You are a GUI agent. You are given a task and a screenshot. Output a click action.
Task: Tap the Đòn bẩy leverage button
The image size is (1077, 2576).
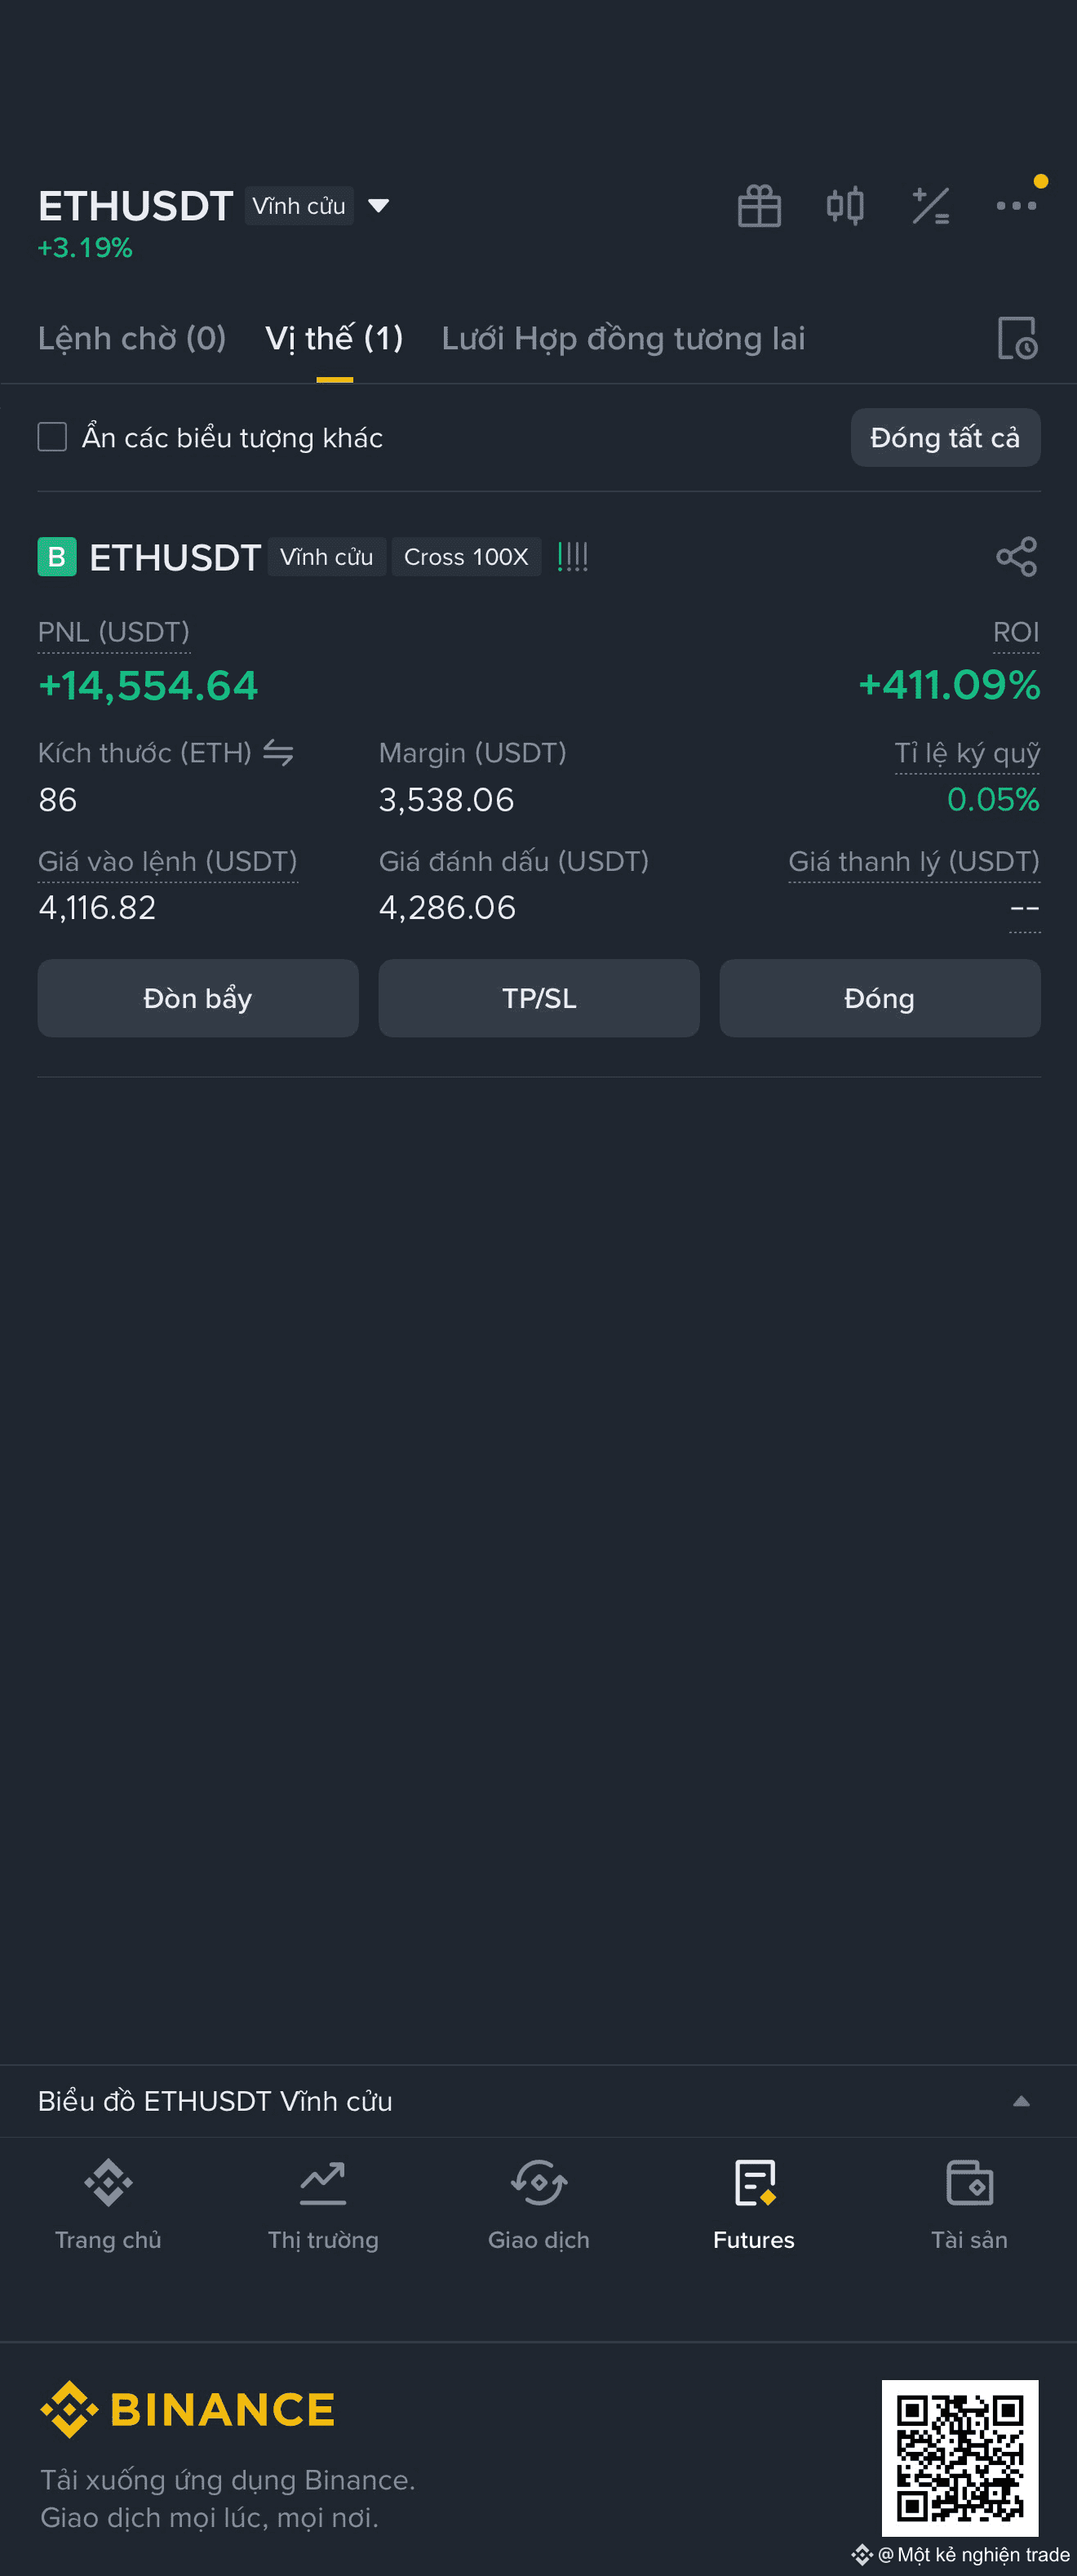(x=198, y=998)
